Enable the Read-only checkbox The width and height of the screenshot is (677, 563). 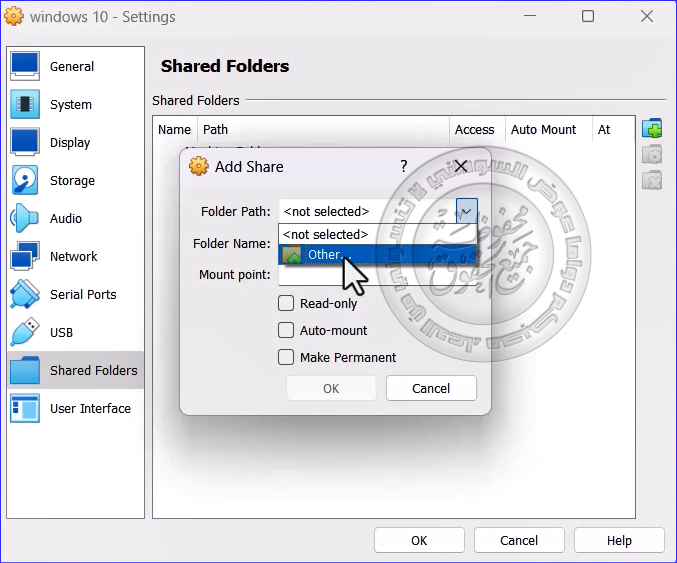coord(286,304)
